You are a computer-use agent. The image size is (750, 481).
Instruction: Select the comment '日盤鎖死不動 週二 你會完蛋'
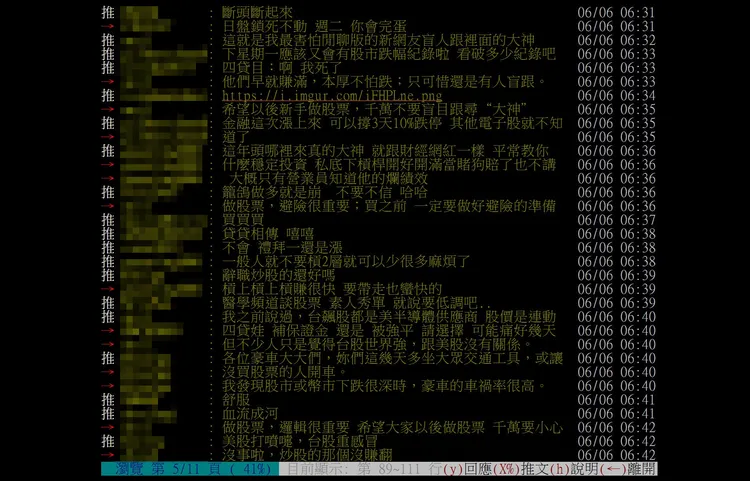tap(314, 27)
